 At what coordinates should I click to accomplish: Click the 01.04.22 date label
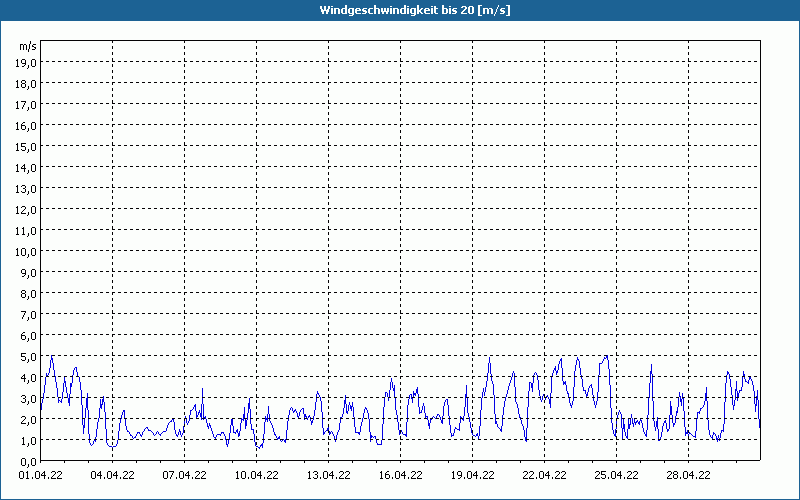(41, 476)
